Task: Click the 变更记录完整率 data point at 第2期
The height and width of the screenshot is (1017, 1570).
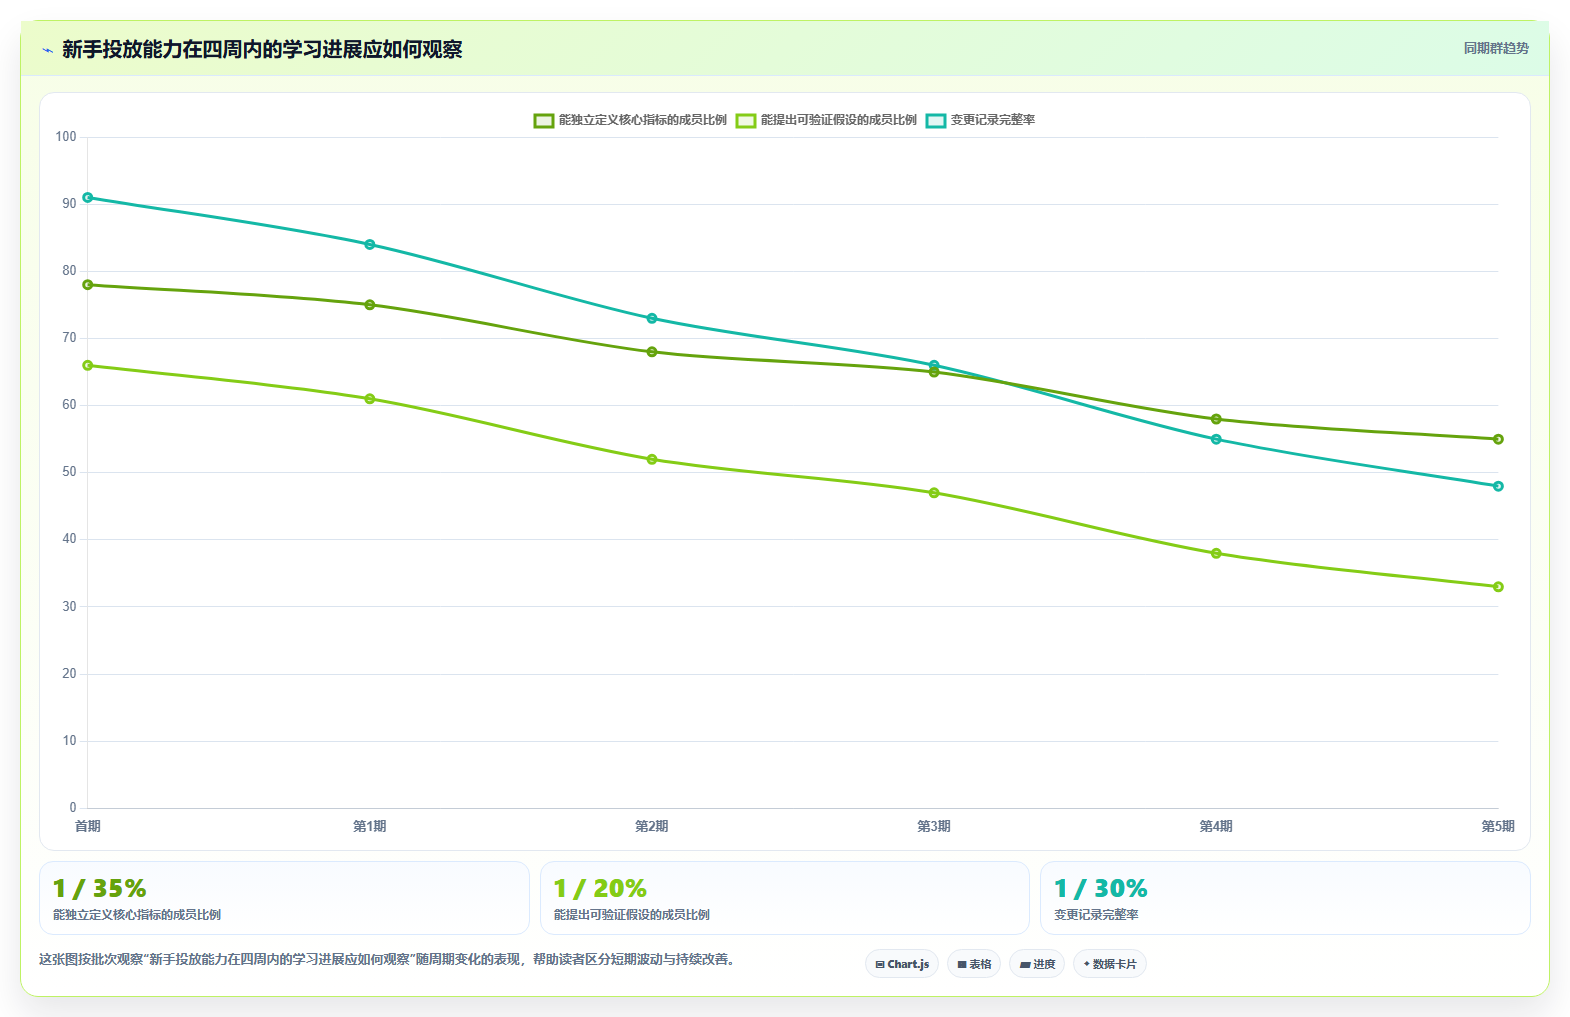Action: point(652,318)
